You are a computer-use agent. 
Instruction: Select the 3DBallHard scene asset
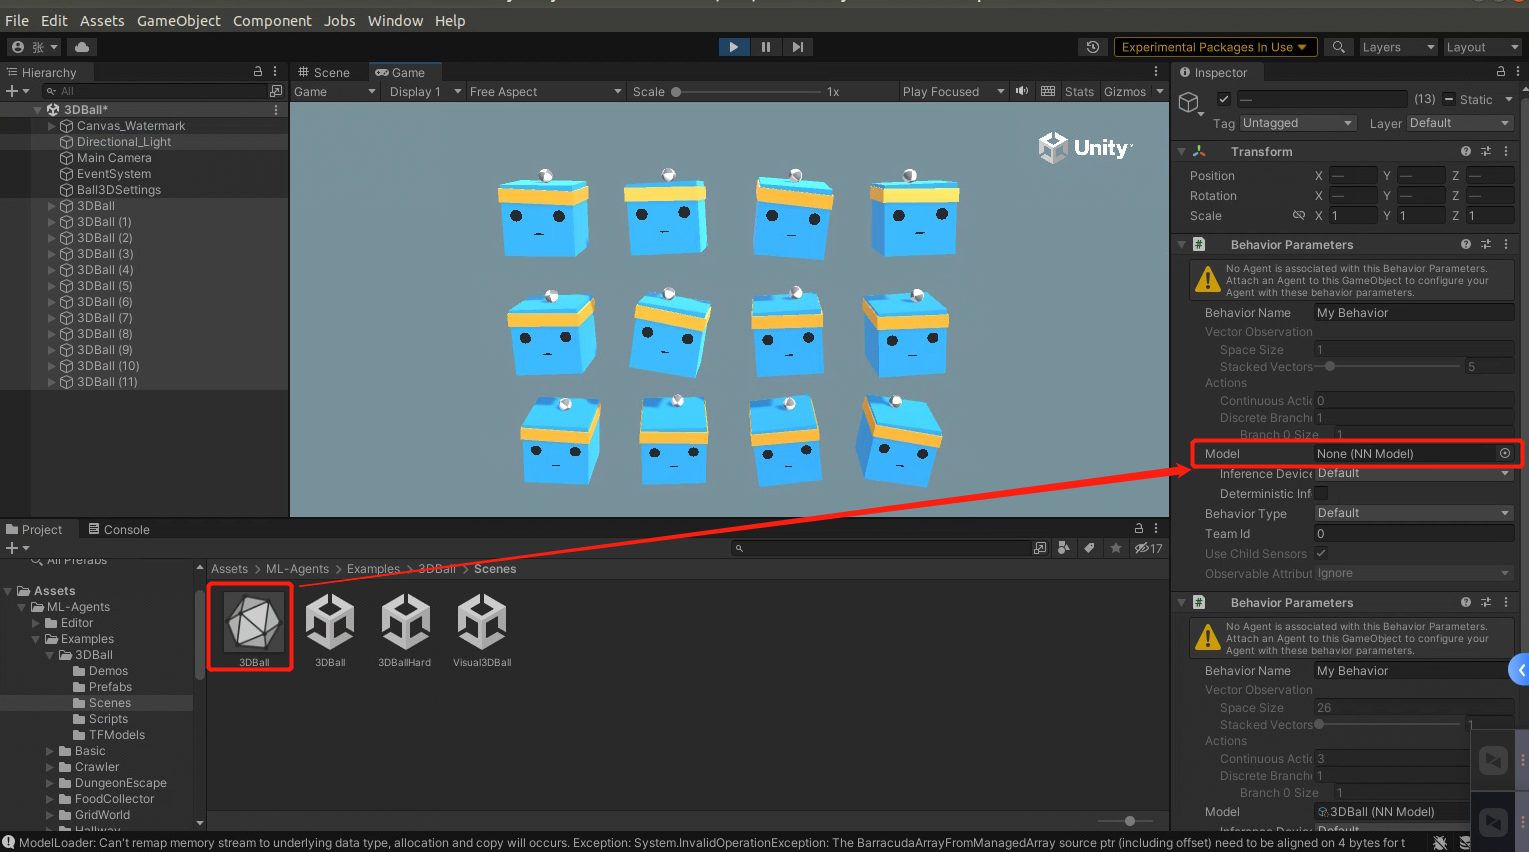click(x=405, y=630)
